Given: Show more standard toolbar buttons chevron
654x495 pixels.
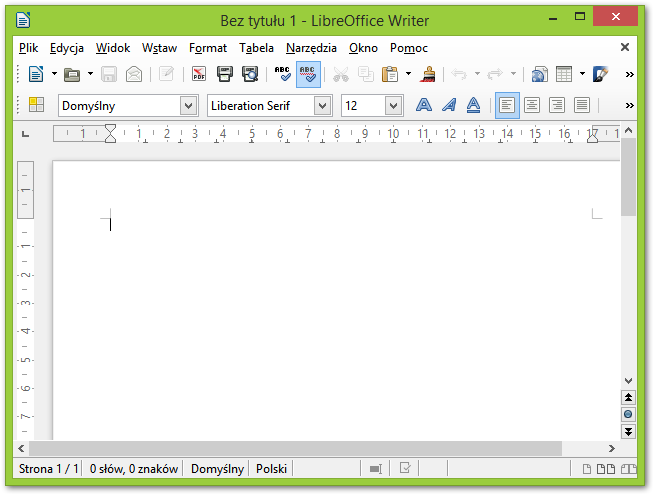Looking at the screenshot, I should (629, 75).
